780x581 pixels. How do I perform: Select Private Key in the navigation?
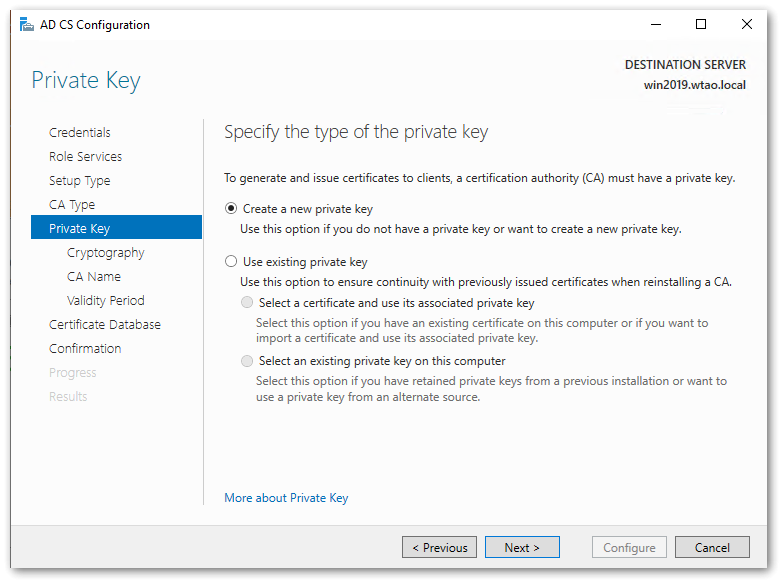click(80, 229)
